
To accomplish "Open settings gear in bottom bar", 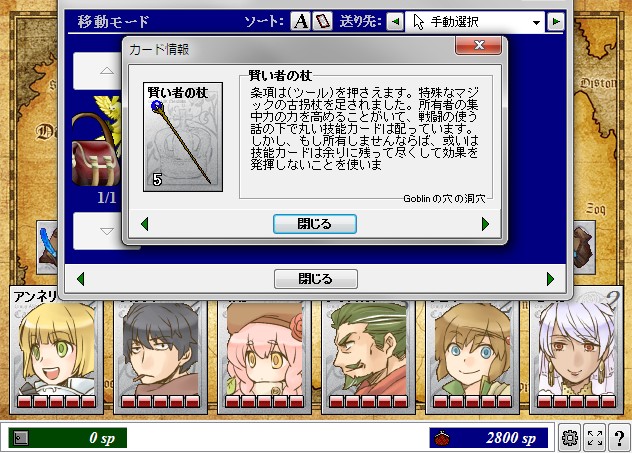I will click(570, 438).
